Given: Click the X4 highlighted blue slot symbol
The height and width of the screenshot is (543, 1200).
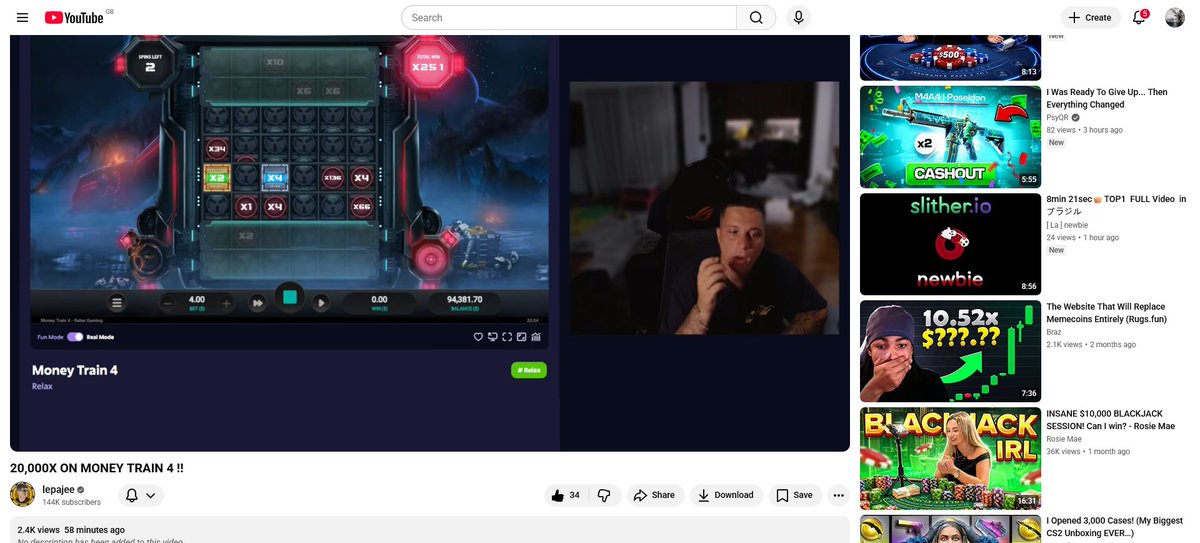Looking at the screenshot, I should (275, 178).
